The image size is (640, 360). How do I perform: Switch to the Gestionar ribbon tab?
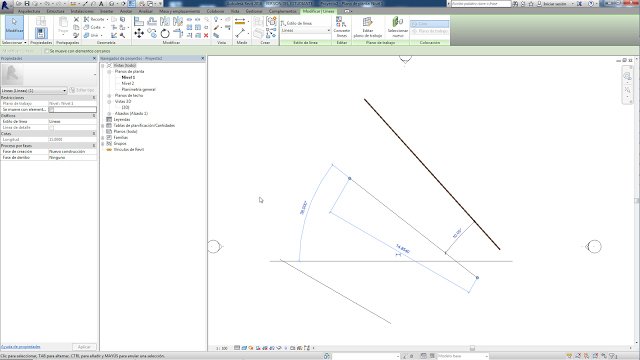253,11
